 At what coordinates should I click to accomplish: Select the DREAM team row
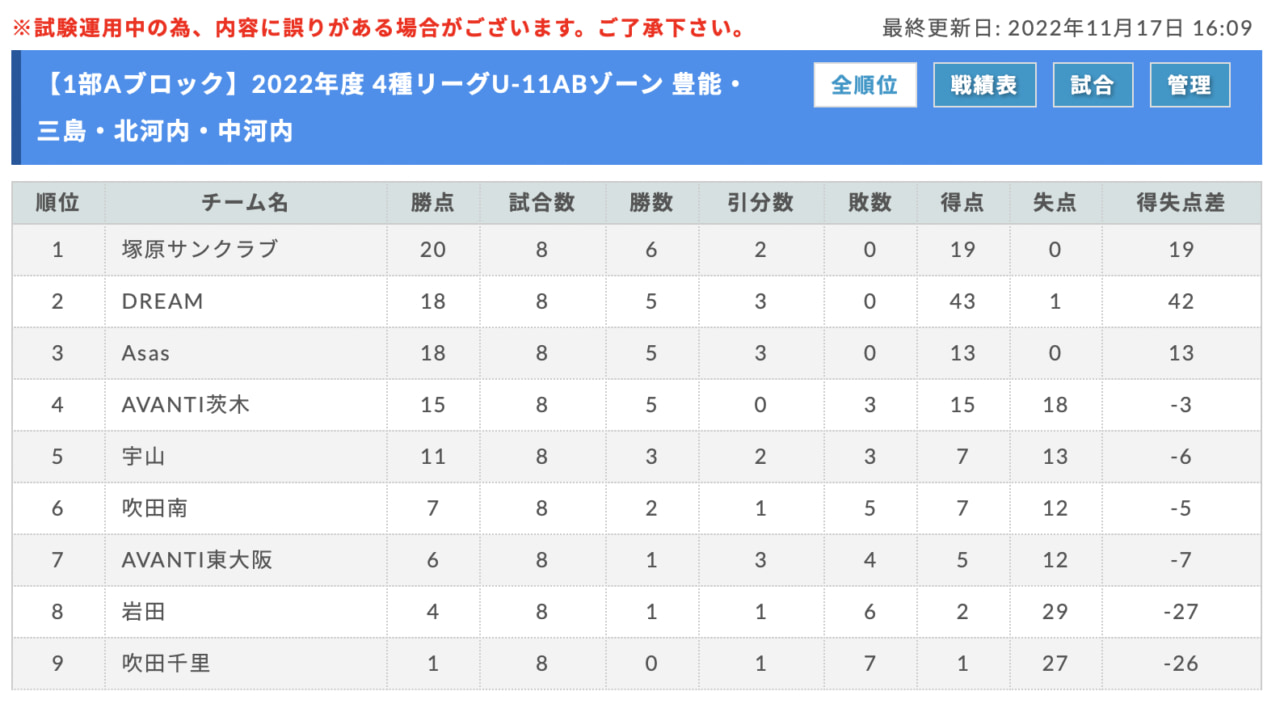click(x=162, y=301)
